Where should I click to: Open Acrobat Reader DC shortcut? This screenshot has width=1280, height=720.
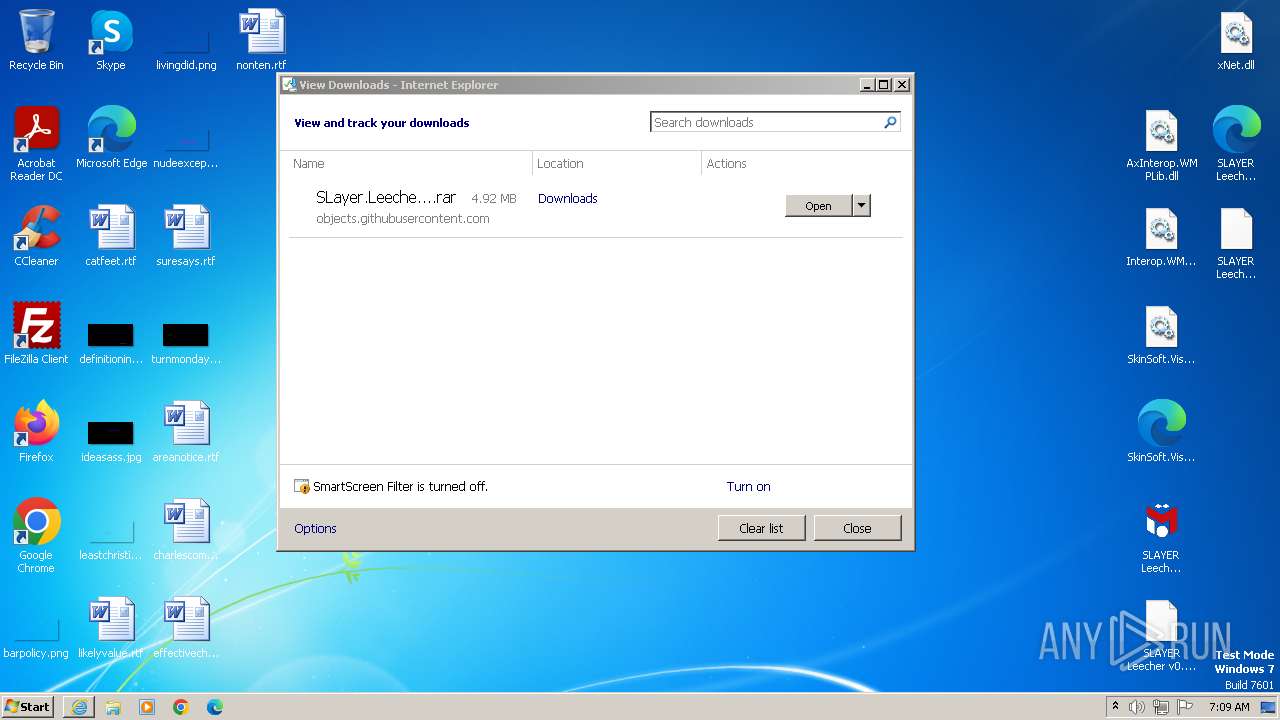pyautogui.click(x=36, y=144)
